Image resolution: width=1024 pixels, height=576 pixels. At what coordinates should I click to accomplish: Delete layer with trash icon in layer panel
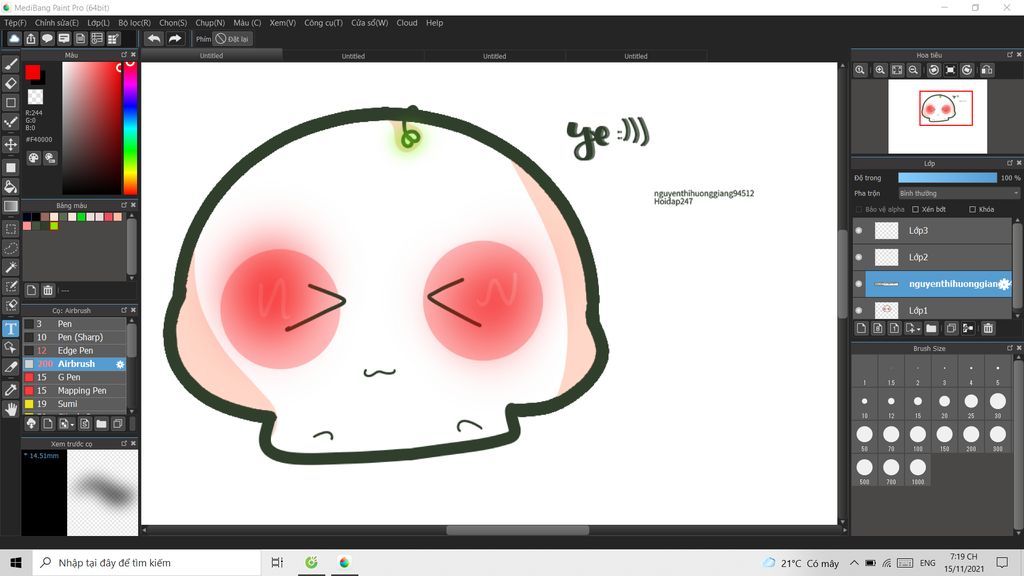click(988, 328)
